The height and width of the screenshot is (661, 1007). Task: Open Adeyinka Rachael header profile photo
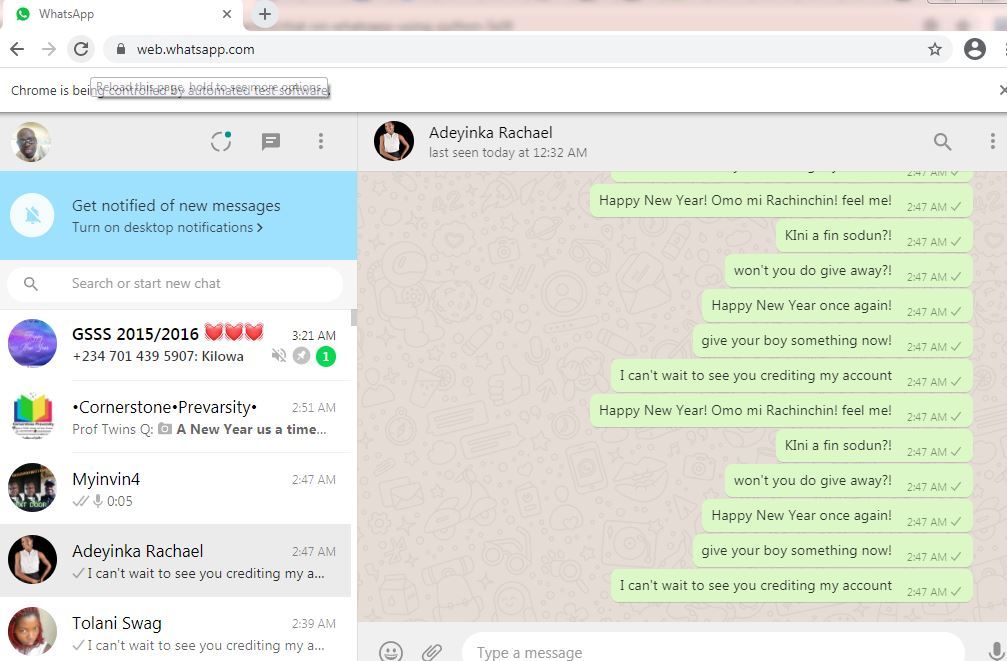click(394, 141)
